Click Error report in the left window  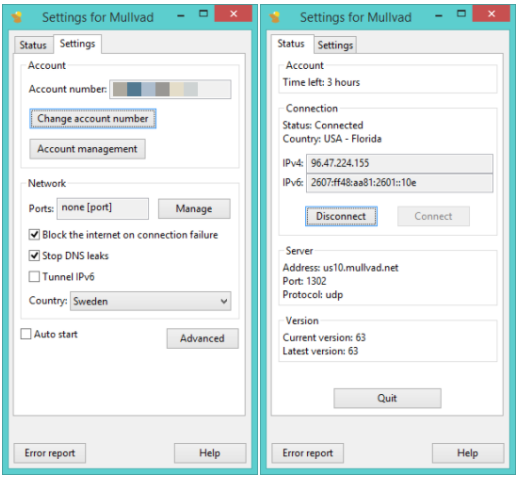[50, 453]
